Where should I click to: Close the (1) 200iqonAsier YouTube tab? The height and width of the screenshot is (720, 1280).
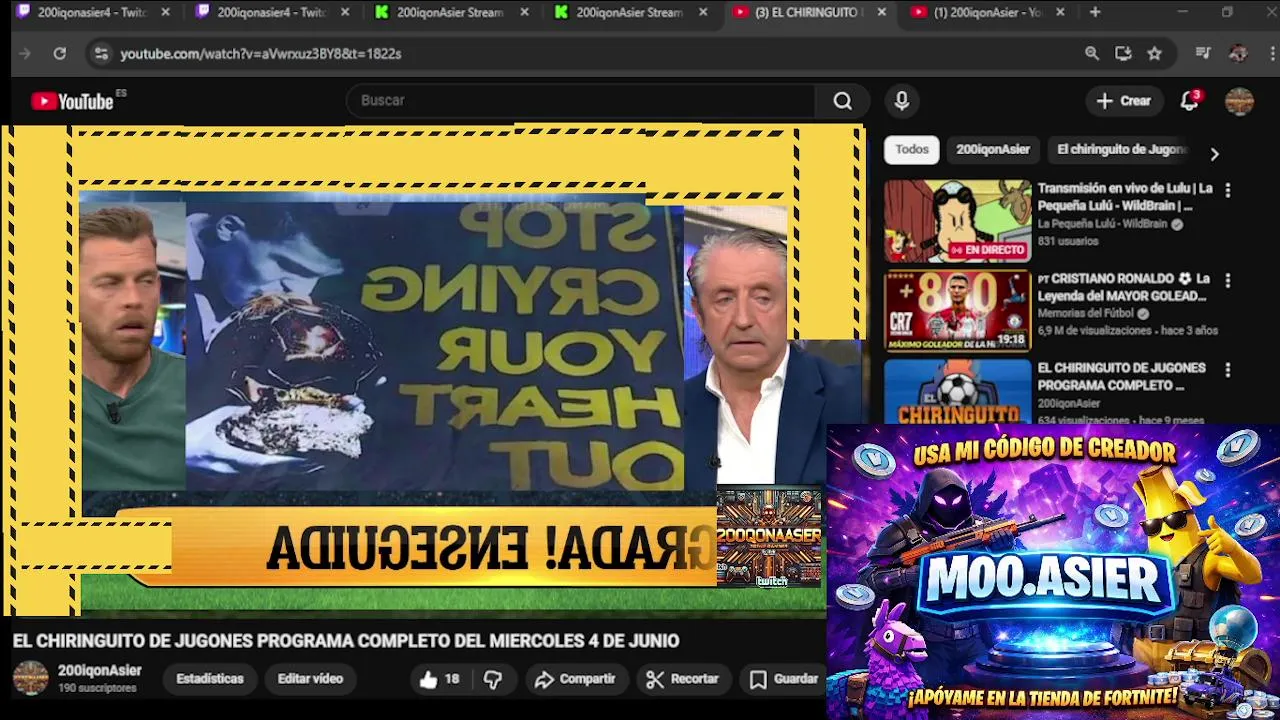click(1060, 12)
